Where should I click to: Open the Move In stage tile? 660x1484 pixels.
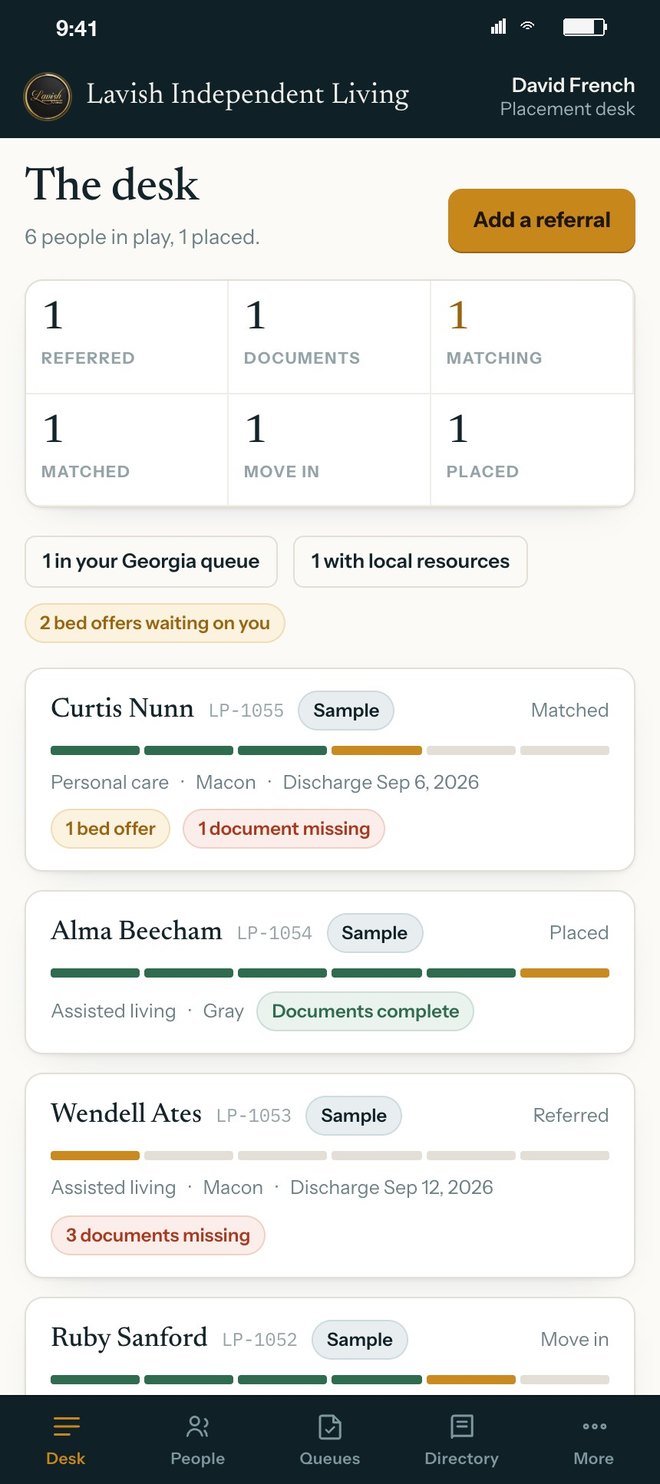coord(330,450)
